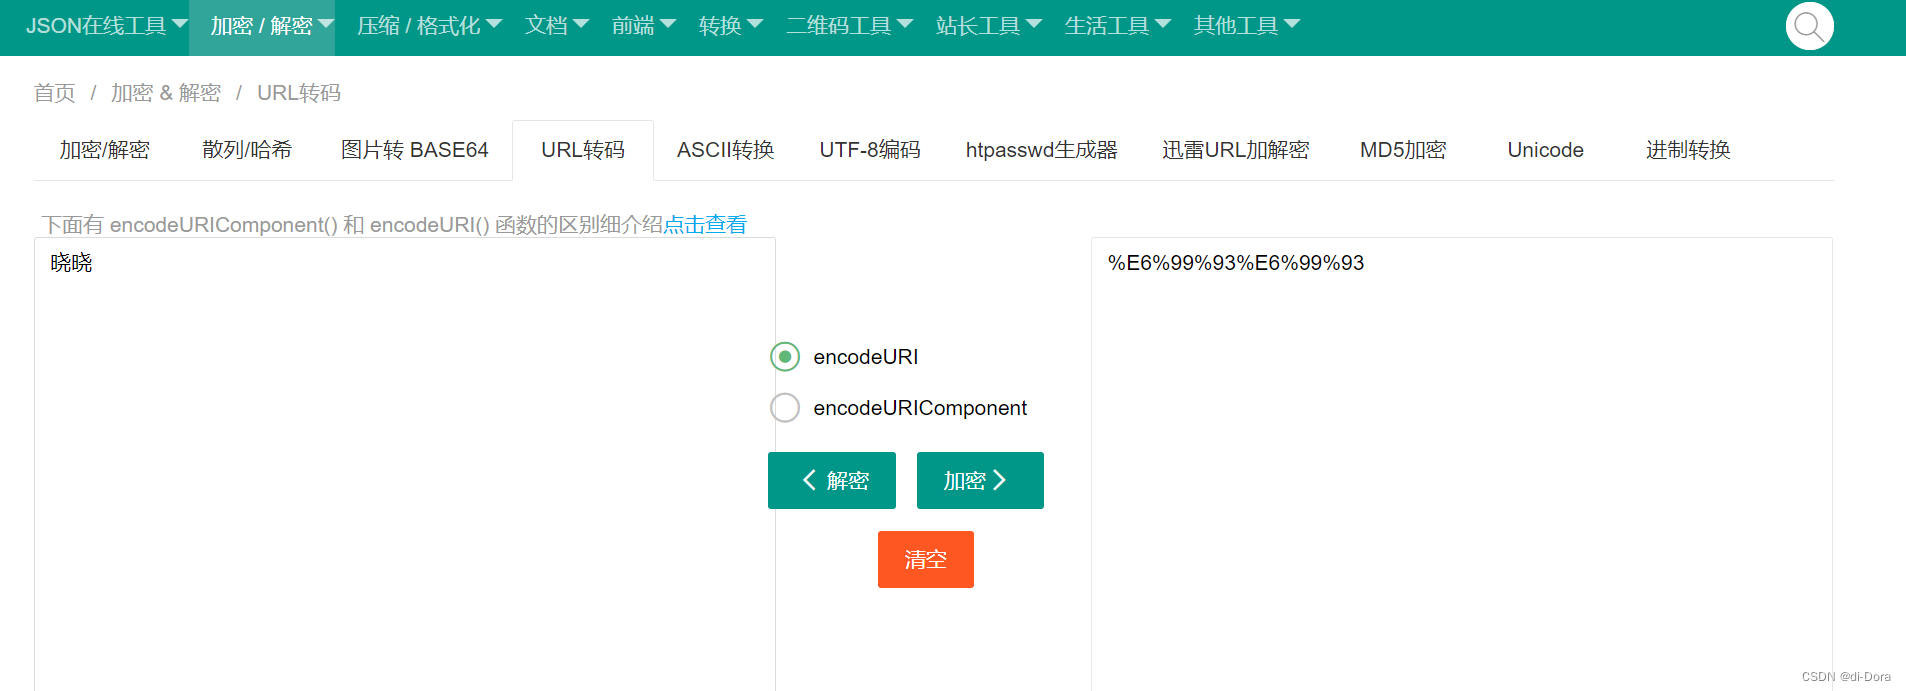Expand the 前端 dropdown menu
This screenshot has height=691, width=1906.
click(x=644, y=26)
